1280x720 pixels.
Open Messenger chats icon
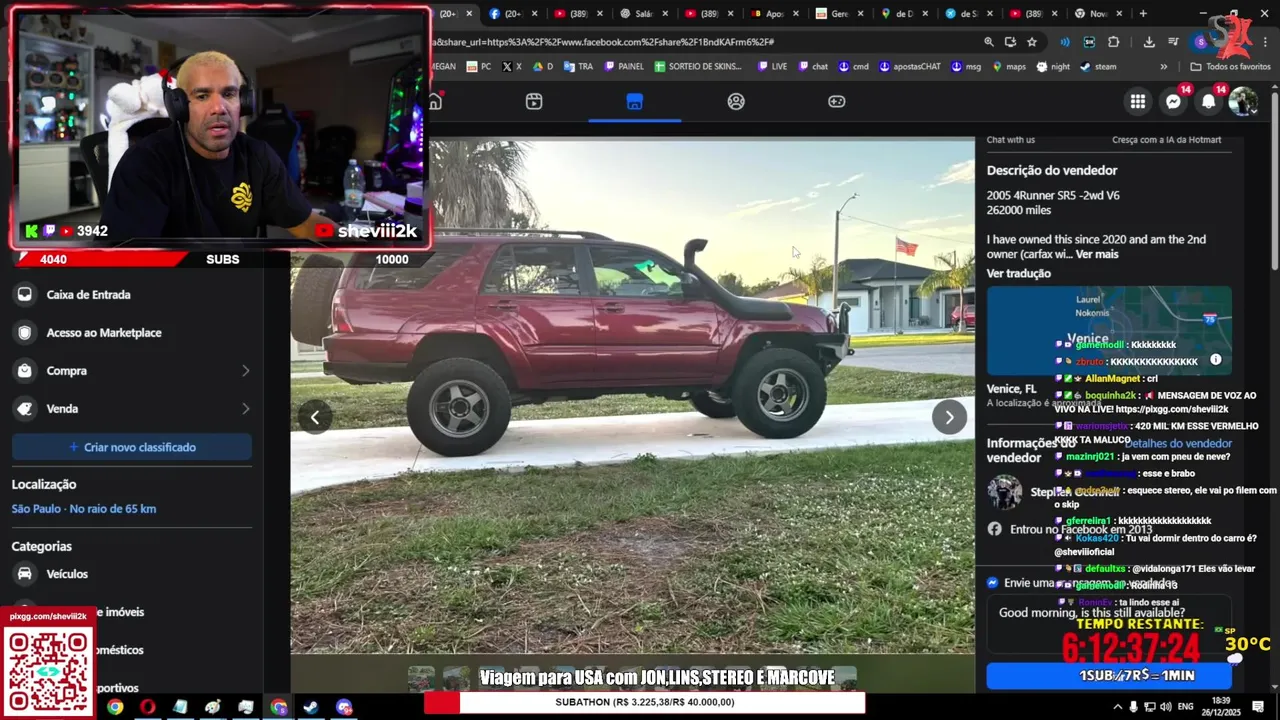[x=1173, y=101]
